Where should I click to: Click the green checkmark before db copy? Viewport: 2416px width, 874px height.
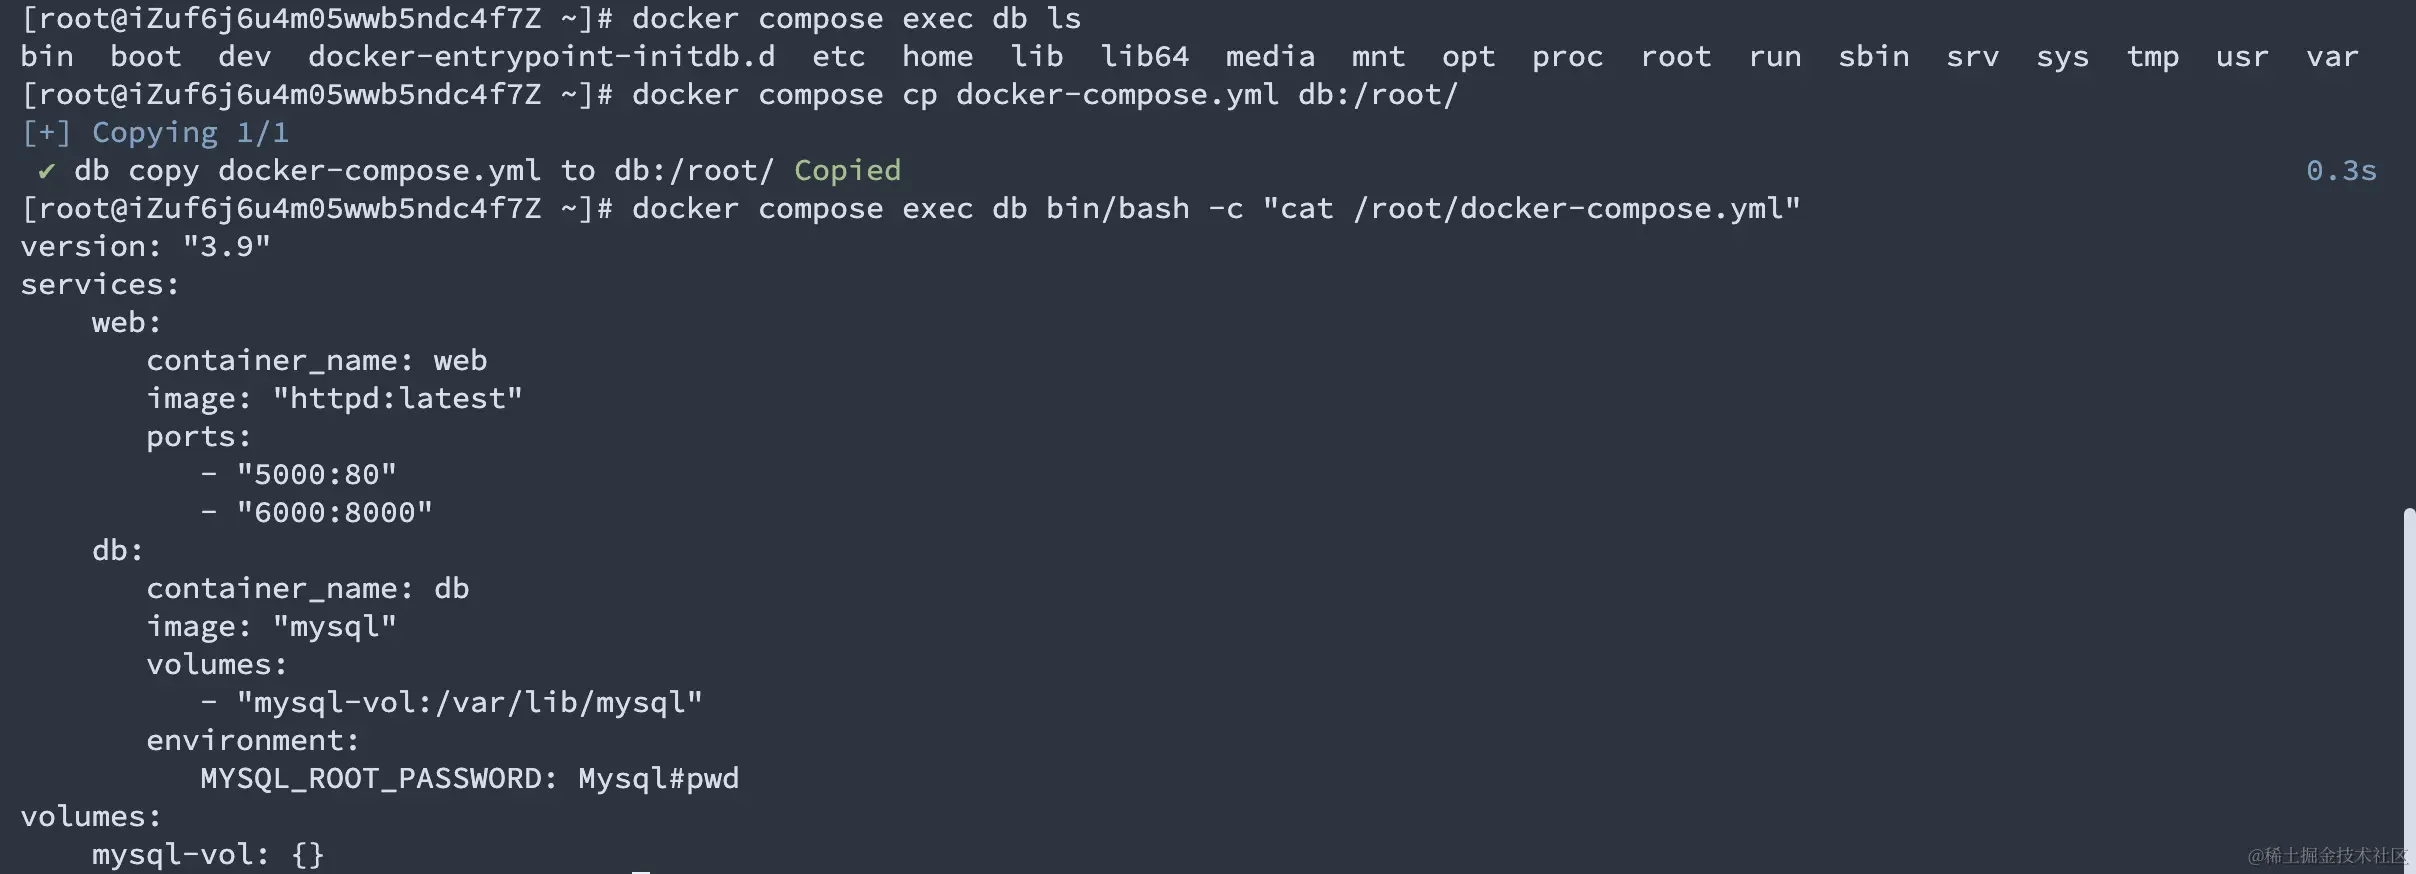point(46,171)
